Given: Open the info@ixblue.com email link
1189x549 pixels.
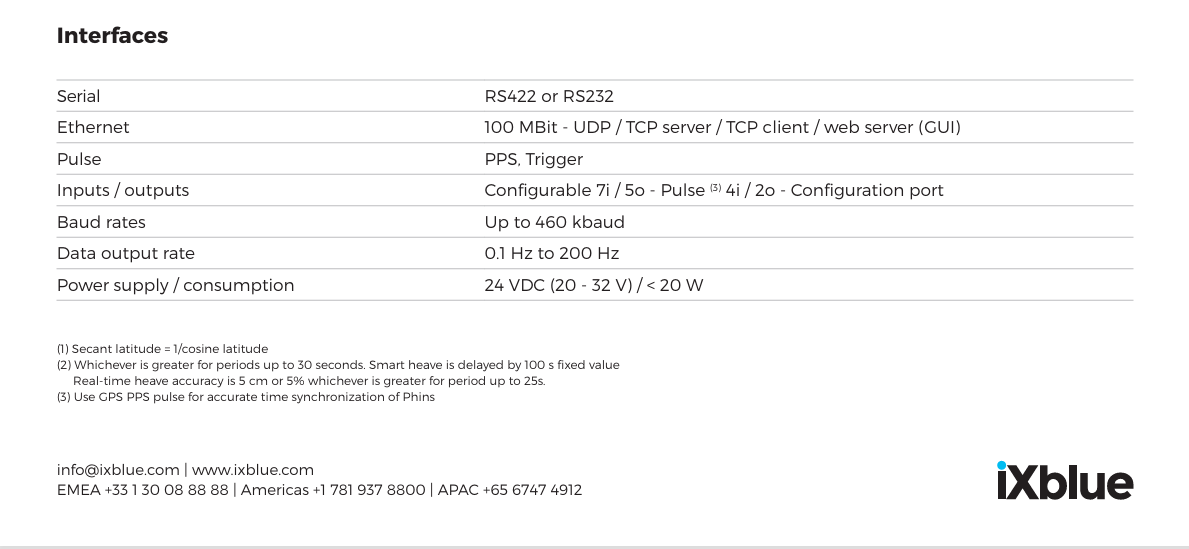Looking at the screenshot, I should coord(118,470).
